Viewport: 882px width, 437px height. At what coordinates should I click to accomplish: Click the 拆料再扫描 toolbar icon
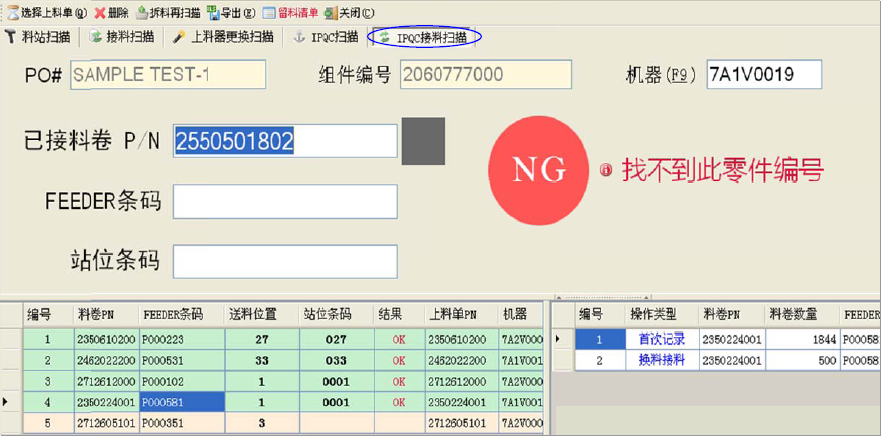pyautogui.click(x=142, y=12)
